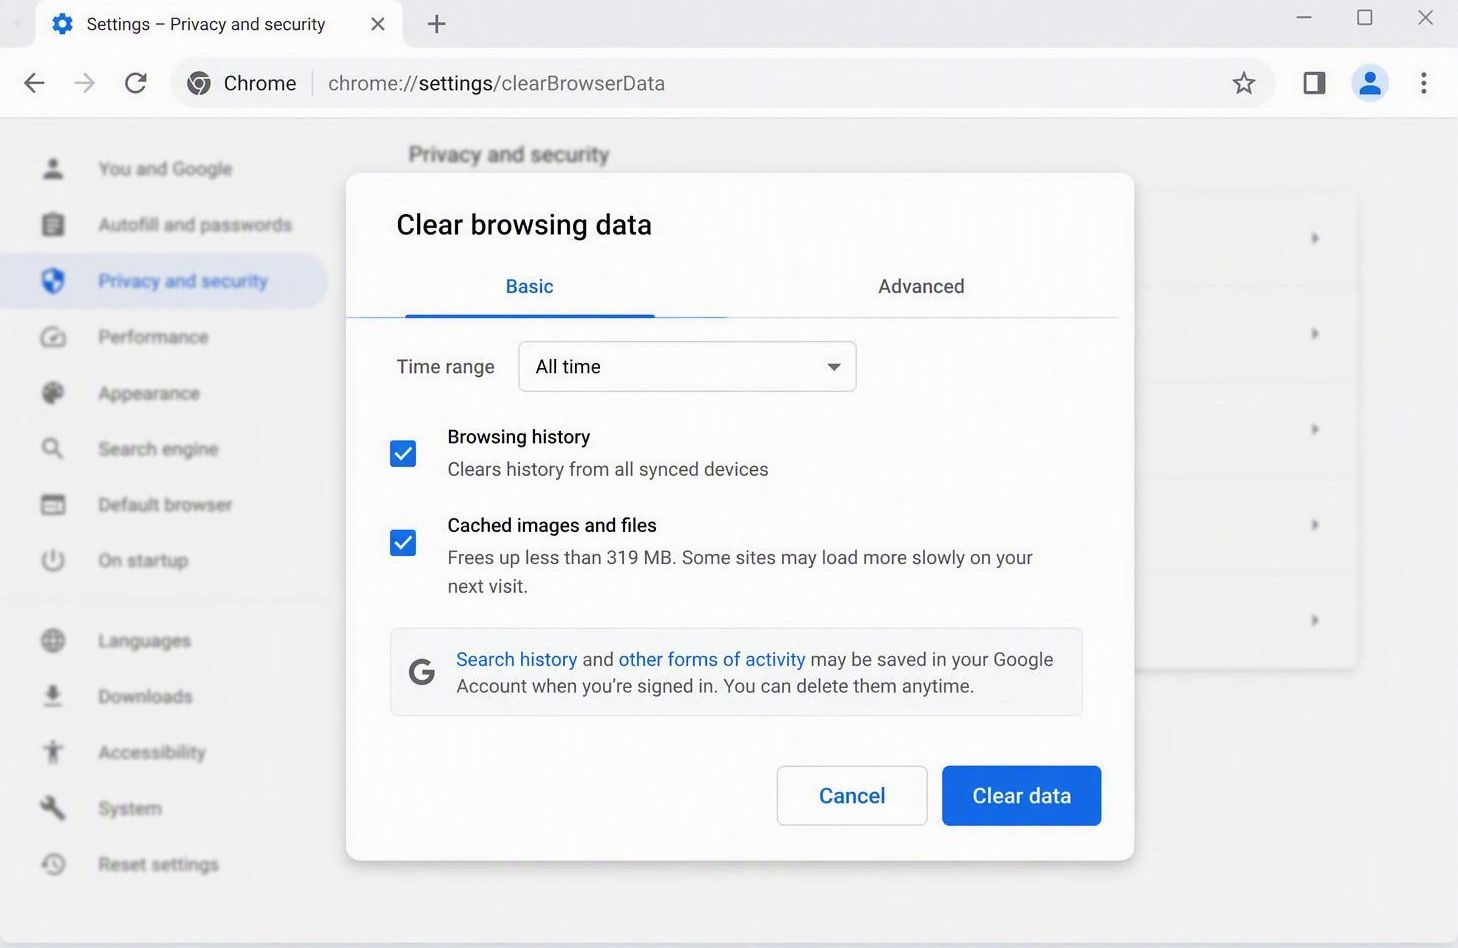Open the other forms of activity link
This screenshot has width=1458, height=948.
pyautogui.click(x=712, y=659)
